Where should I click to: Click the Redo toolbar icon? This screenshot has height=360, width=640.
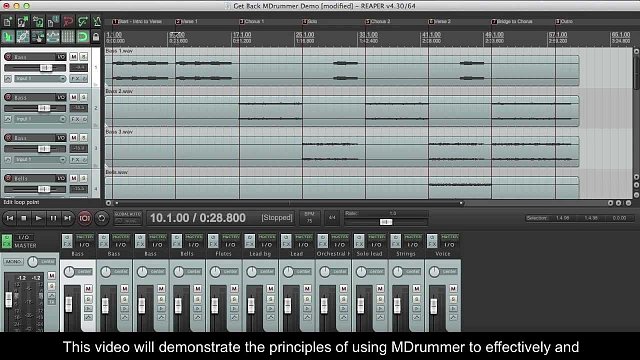point(82,21)
